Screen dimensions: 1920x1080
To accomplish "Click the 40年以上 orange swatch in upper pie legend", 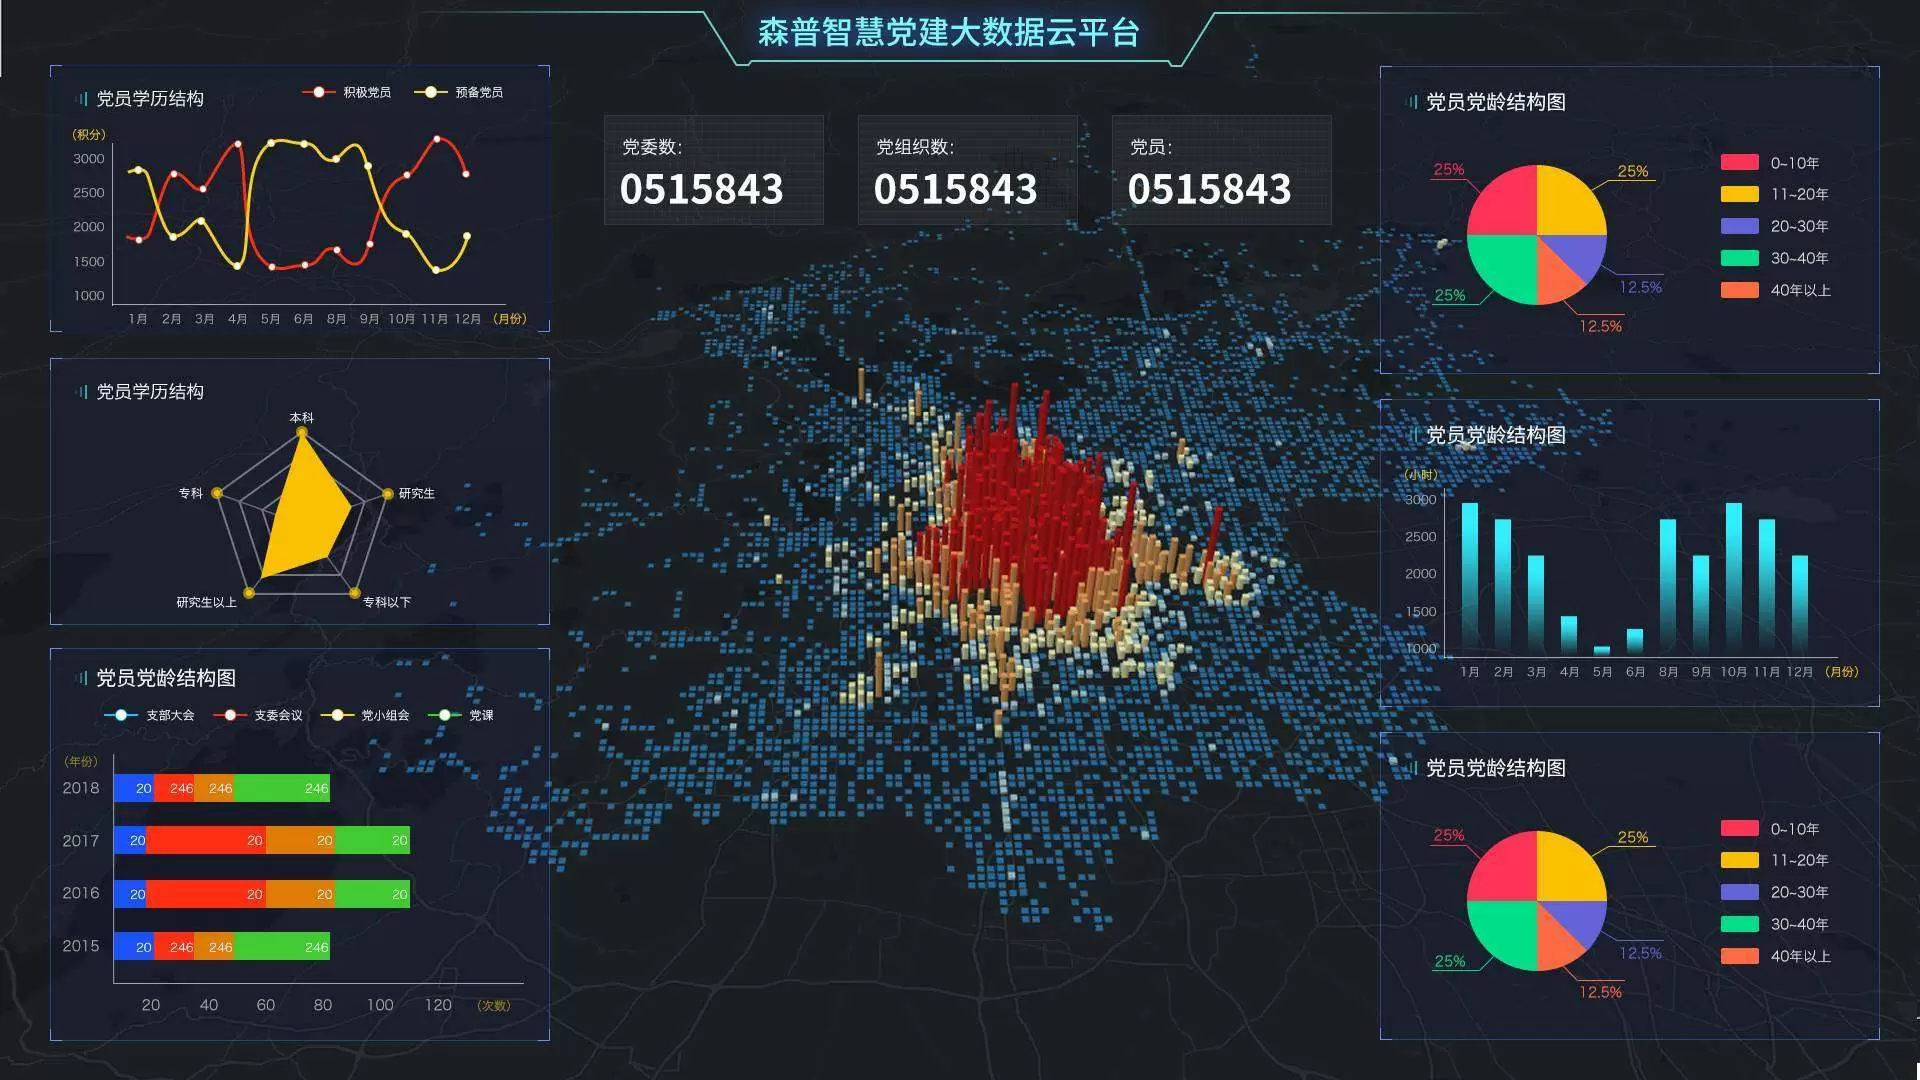I will [1739, 290].
